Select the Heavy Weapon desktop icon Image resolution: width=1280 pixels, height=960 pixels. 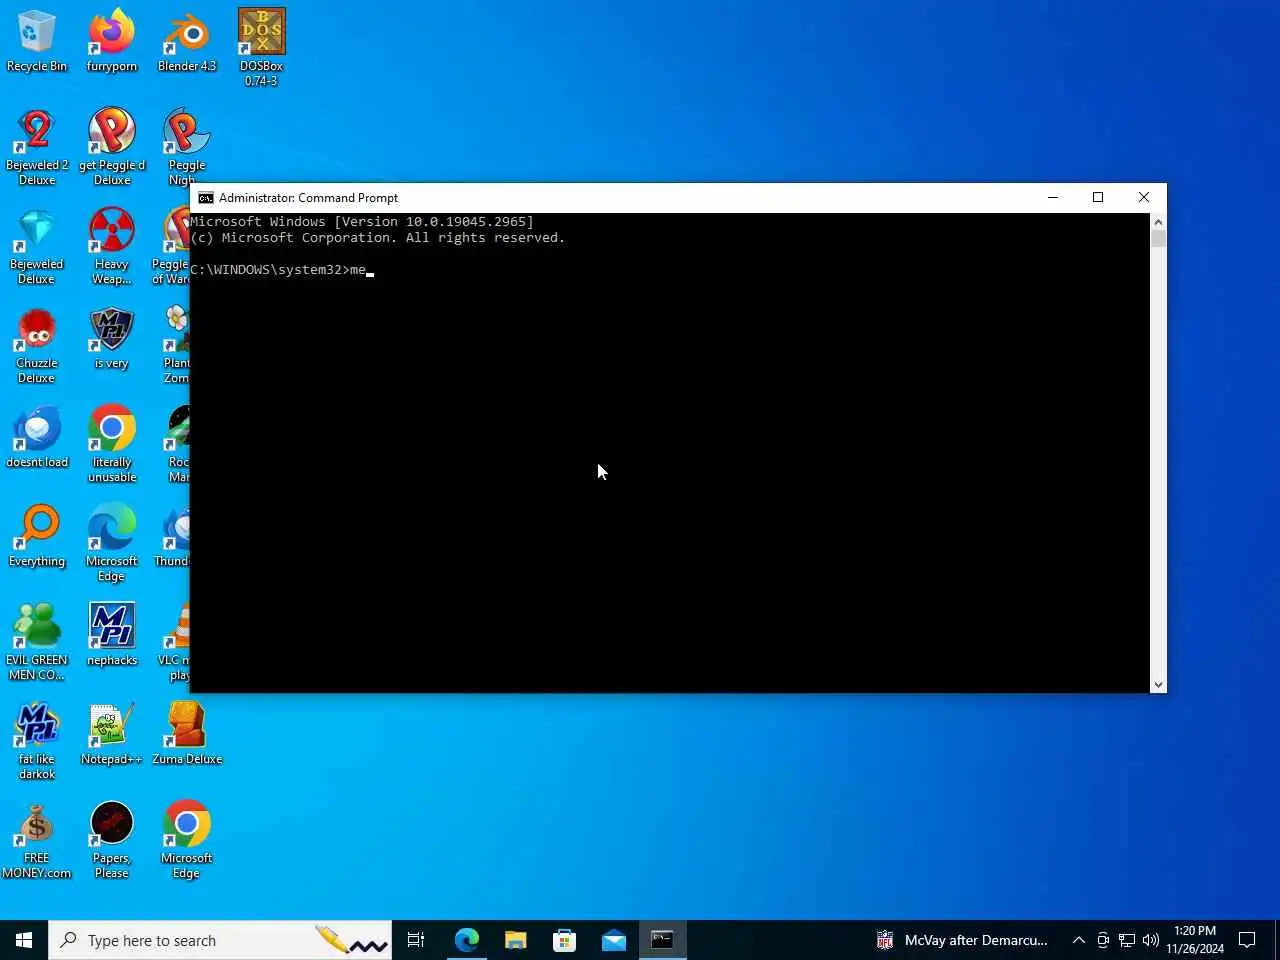pyautogui.click(x=112, y=246)
